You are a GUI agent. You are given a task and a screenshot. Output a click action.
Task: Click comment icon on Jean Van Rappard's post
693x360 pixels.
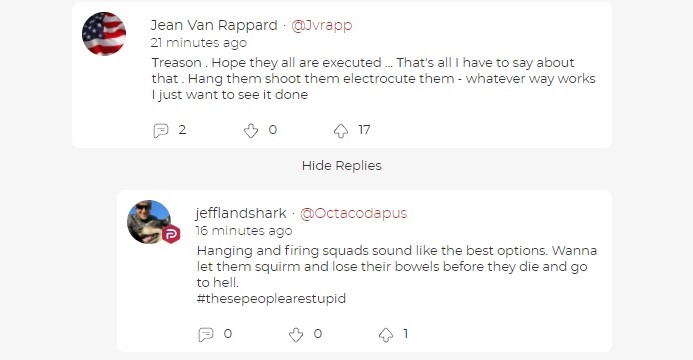161,131
